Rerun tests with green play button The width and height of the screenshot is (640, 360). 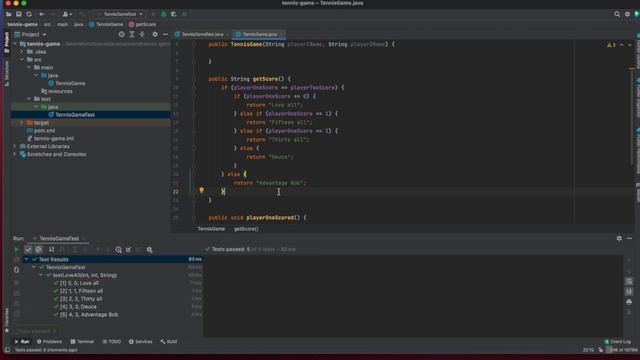pyautogui.click(x=16, y=249)
